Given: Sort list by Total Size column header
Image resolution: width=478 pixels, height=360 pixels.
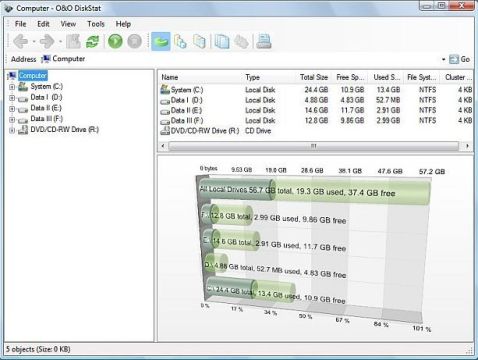Looking at the screenshot, I should pos(314,77).
